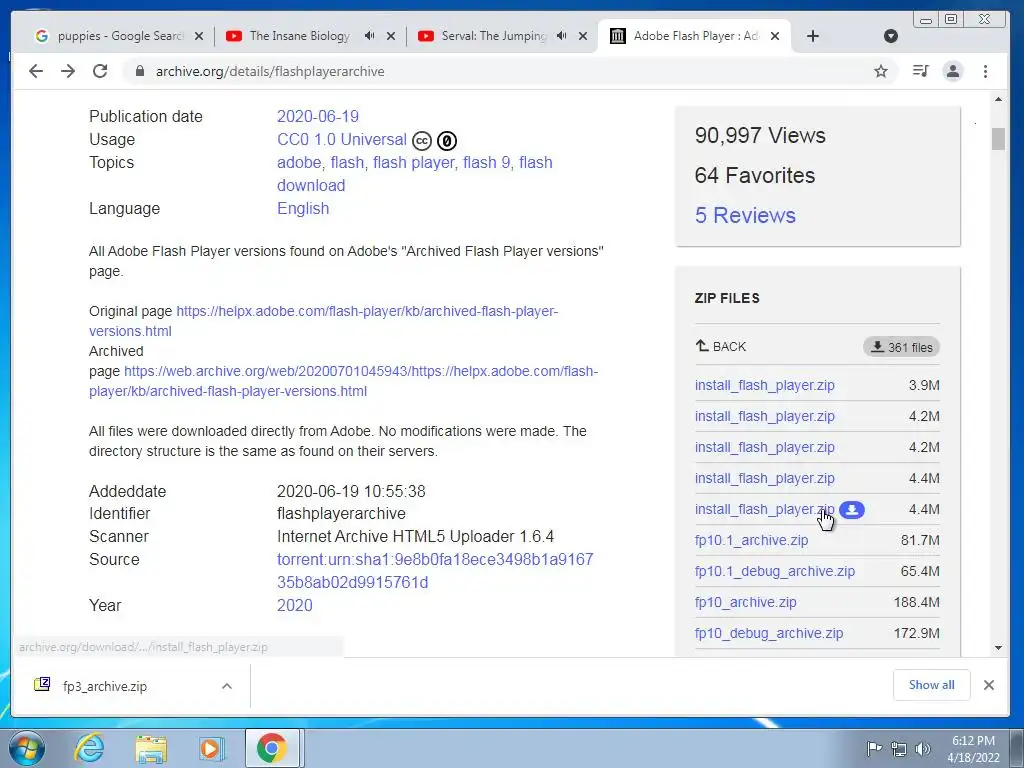The image size is (1024, 768).
Task: Open Action Center flag icon
Action: point(874,749)
